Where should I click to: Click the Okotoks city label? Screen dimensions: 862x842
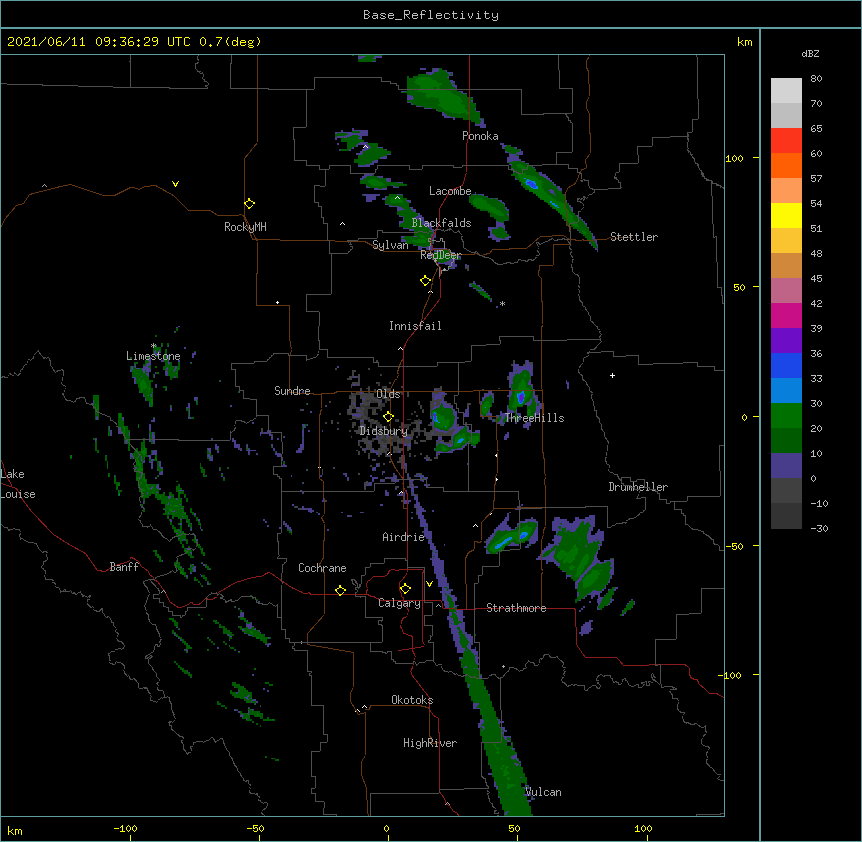click(x=412, y=700)
